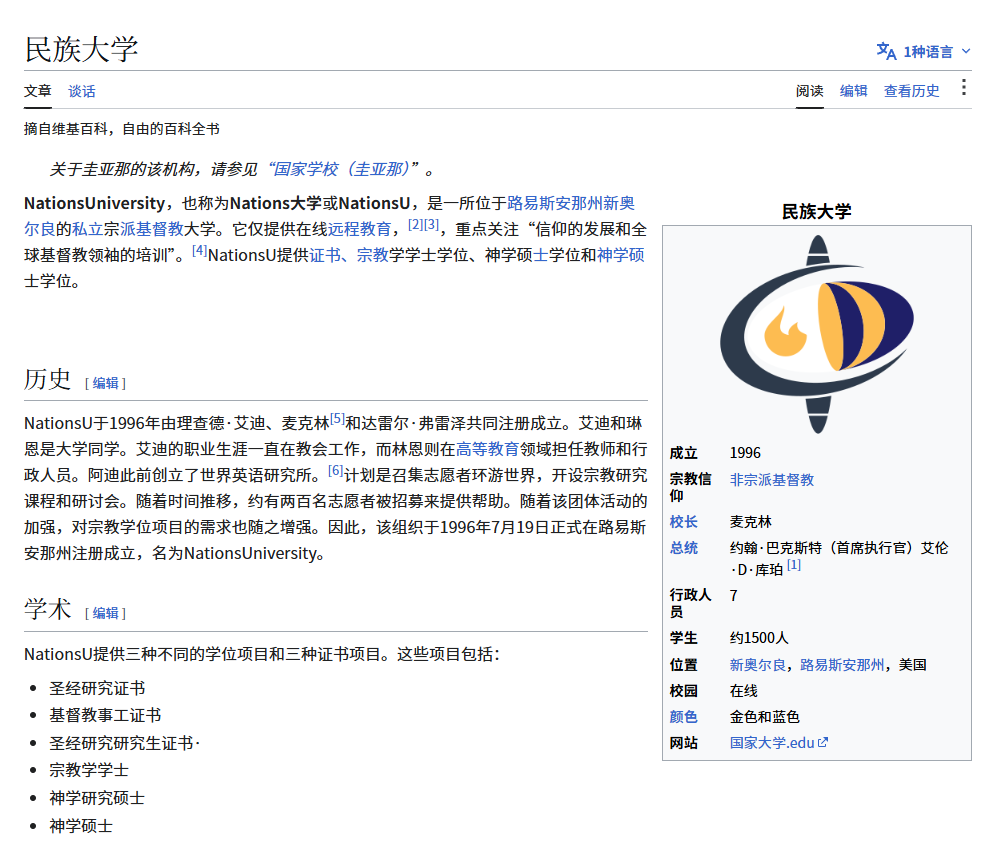Screen dimensions: 991x845
Task: Click the 神学硕士 list item
Action: (82, 825)
